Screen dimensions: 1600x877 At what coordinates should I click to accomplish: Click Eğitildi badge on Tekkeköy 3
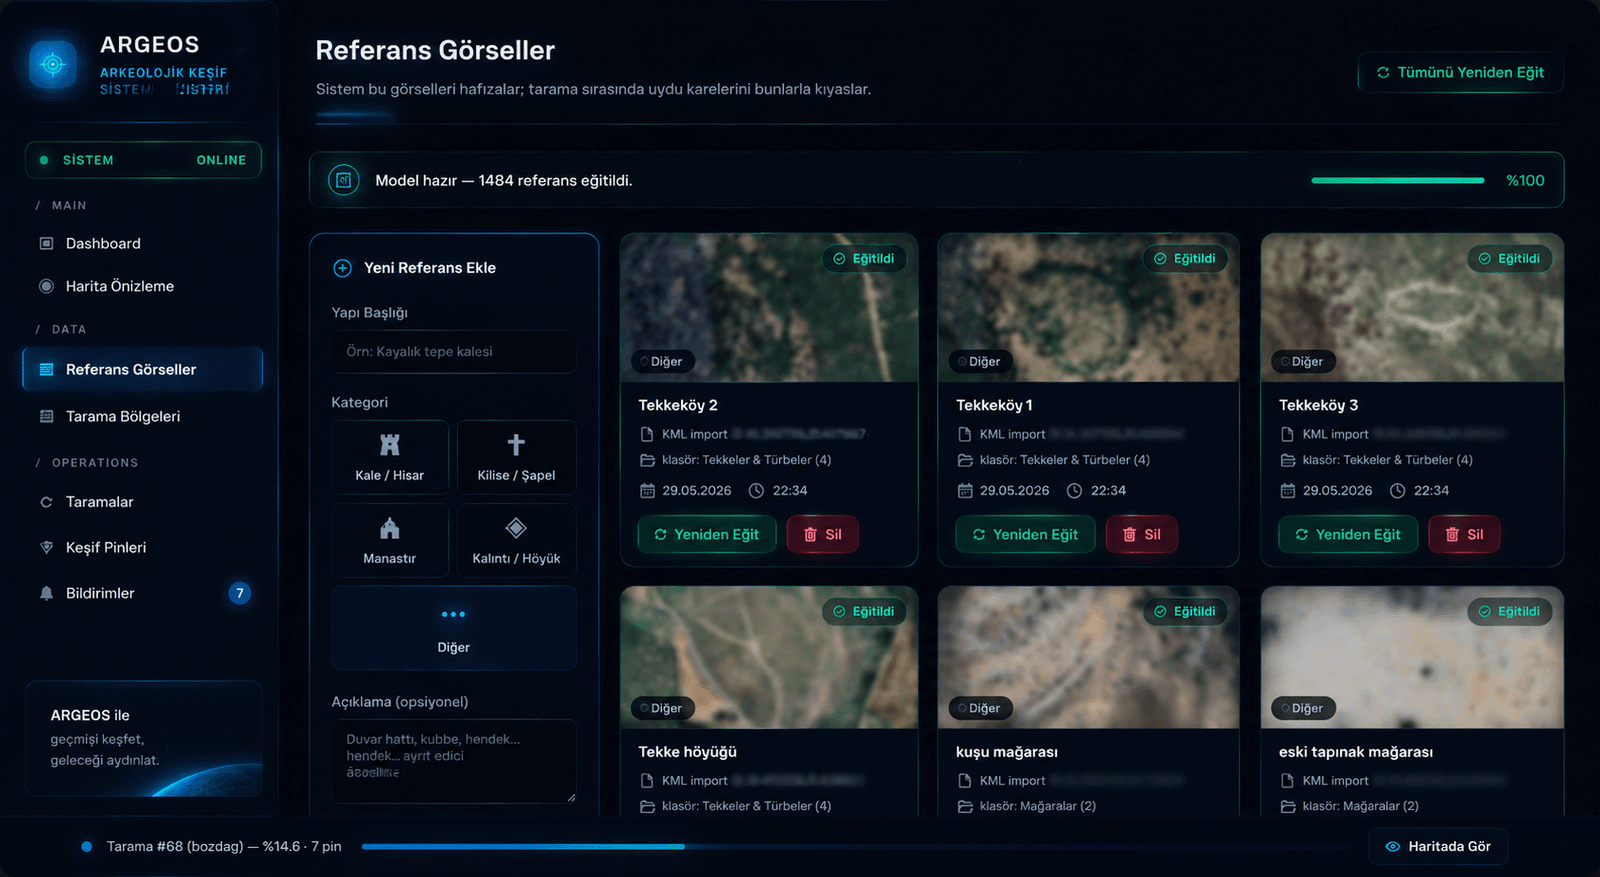(1509, 258)
